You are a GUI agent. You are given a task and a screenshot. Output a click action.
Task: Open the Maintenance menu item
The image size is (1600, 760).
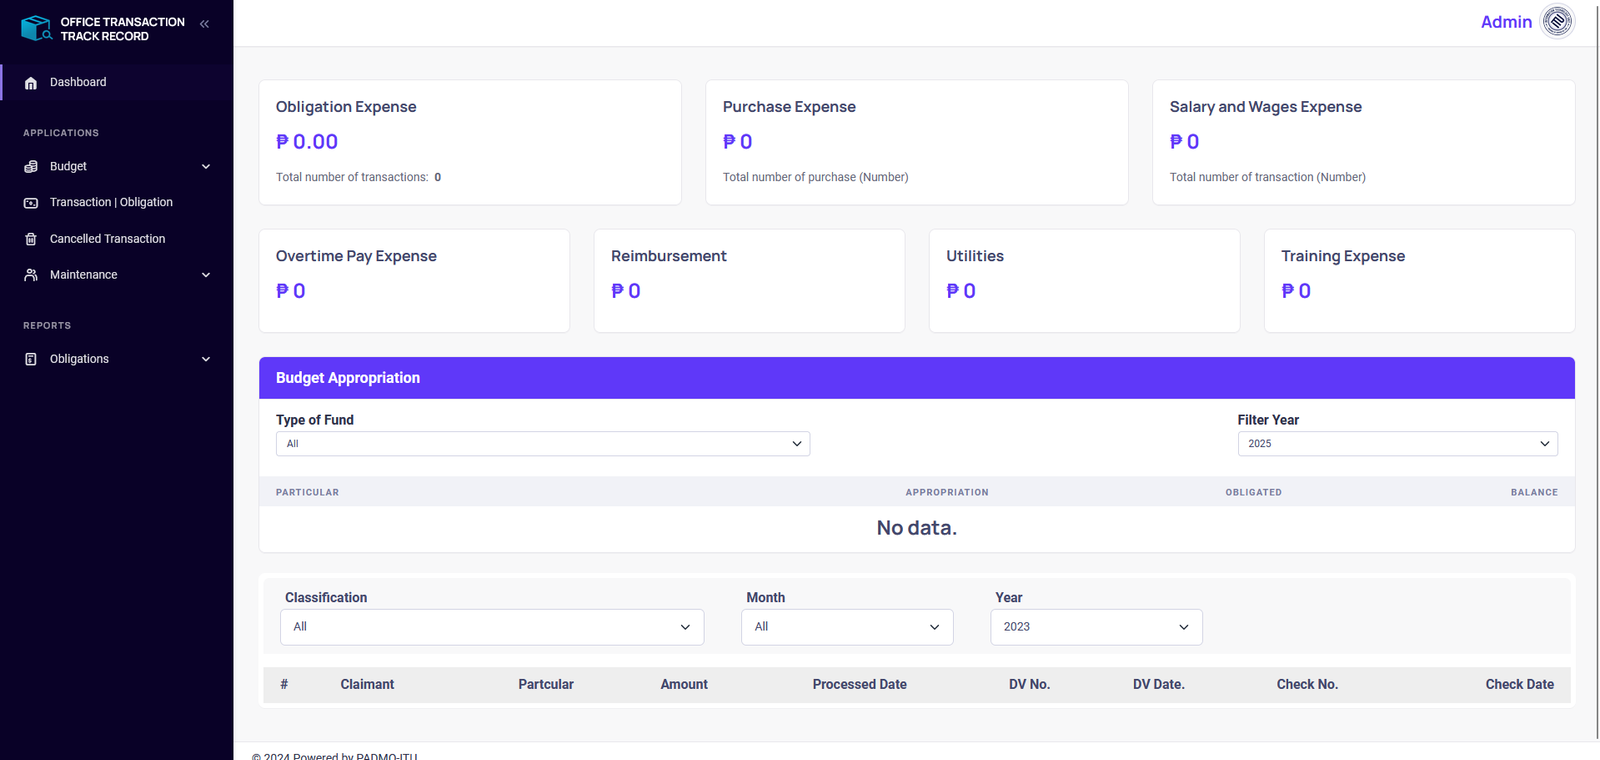coord(117,274)
